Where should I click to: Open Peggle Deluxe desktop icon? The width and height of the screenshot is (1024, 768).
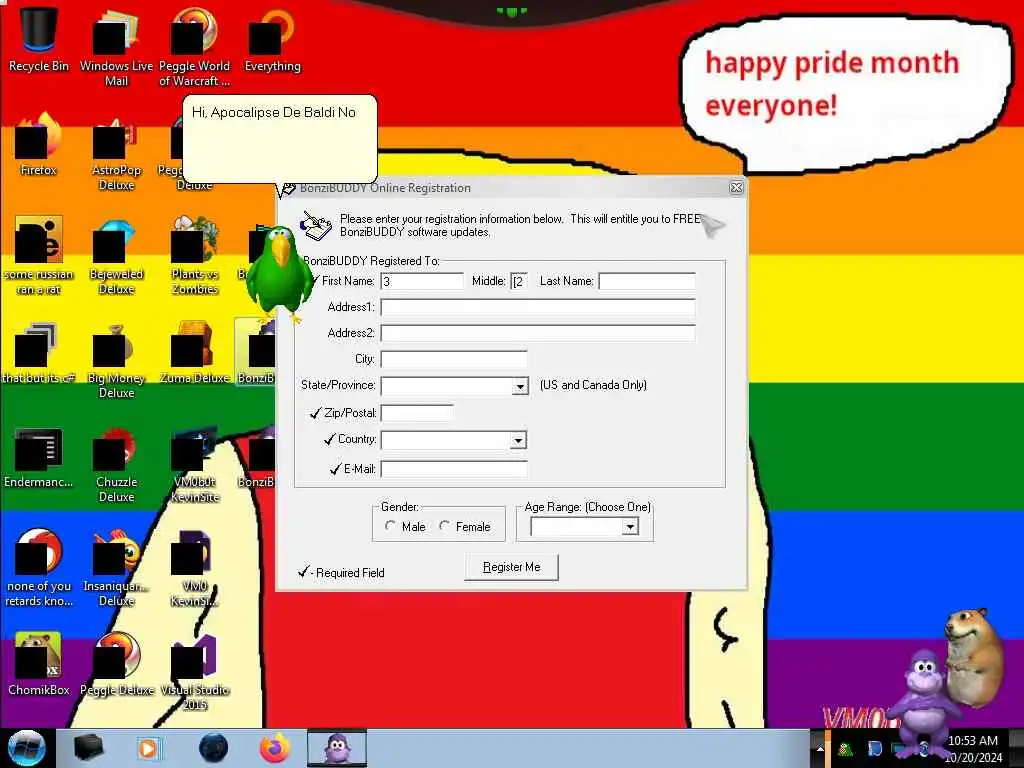click(116, 664)
